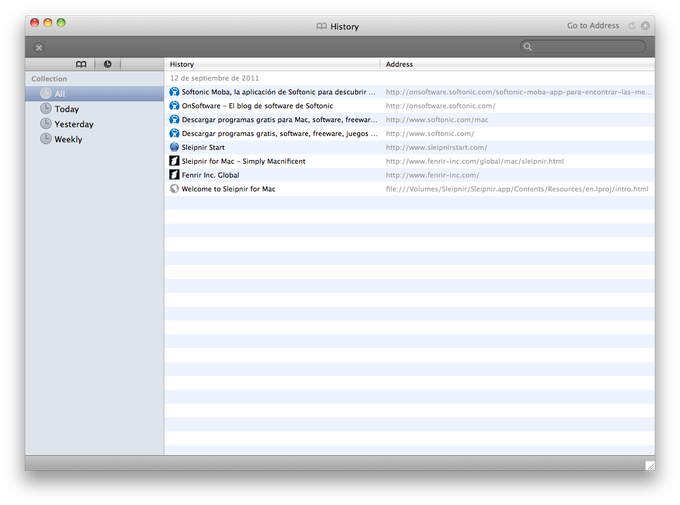Click the green zoom window button

coord(61,23)
